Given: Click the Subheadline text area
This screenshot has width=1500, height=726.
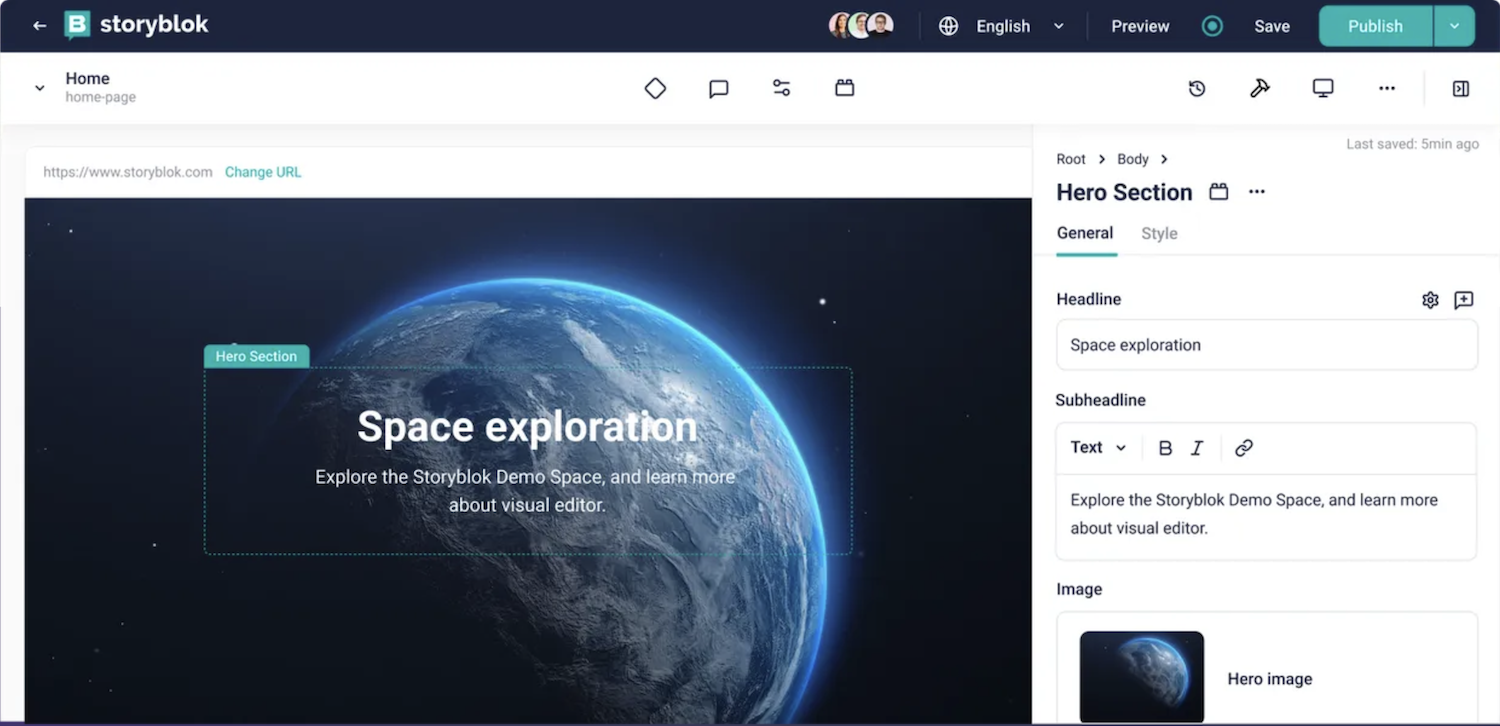Looking at the screenshot, I should click(x=1267, y=515).
